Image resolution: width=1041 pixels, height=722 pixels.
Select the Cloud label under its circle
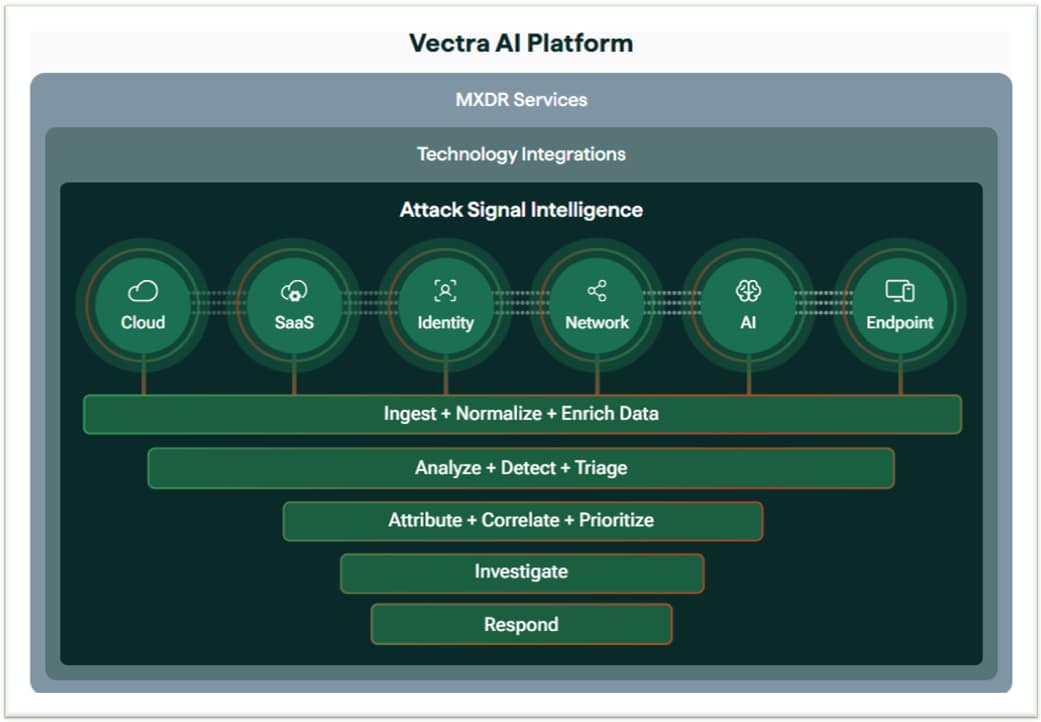tap(143, 323)
